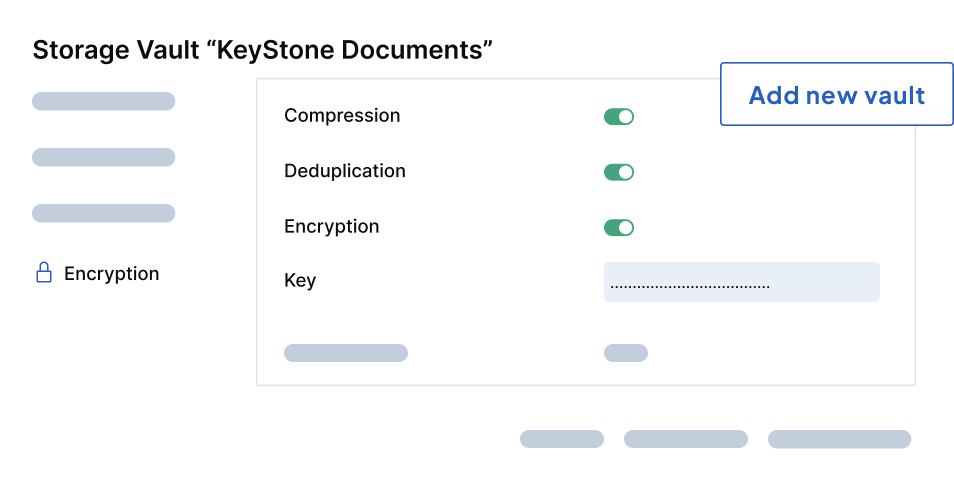
Task: Disable the Deduplication switch
Action: [619, 172]
